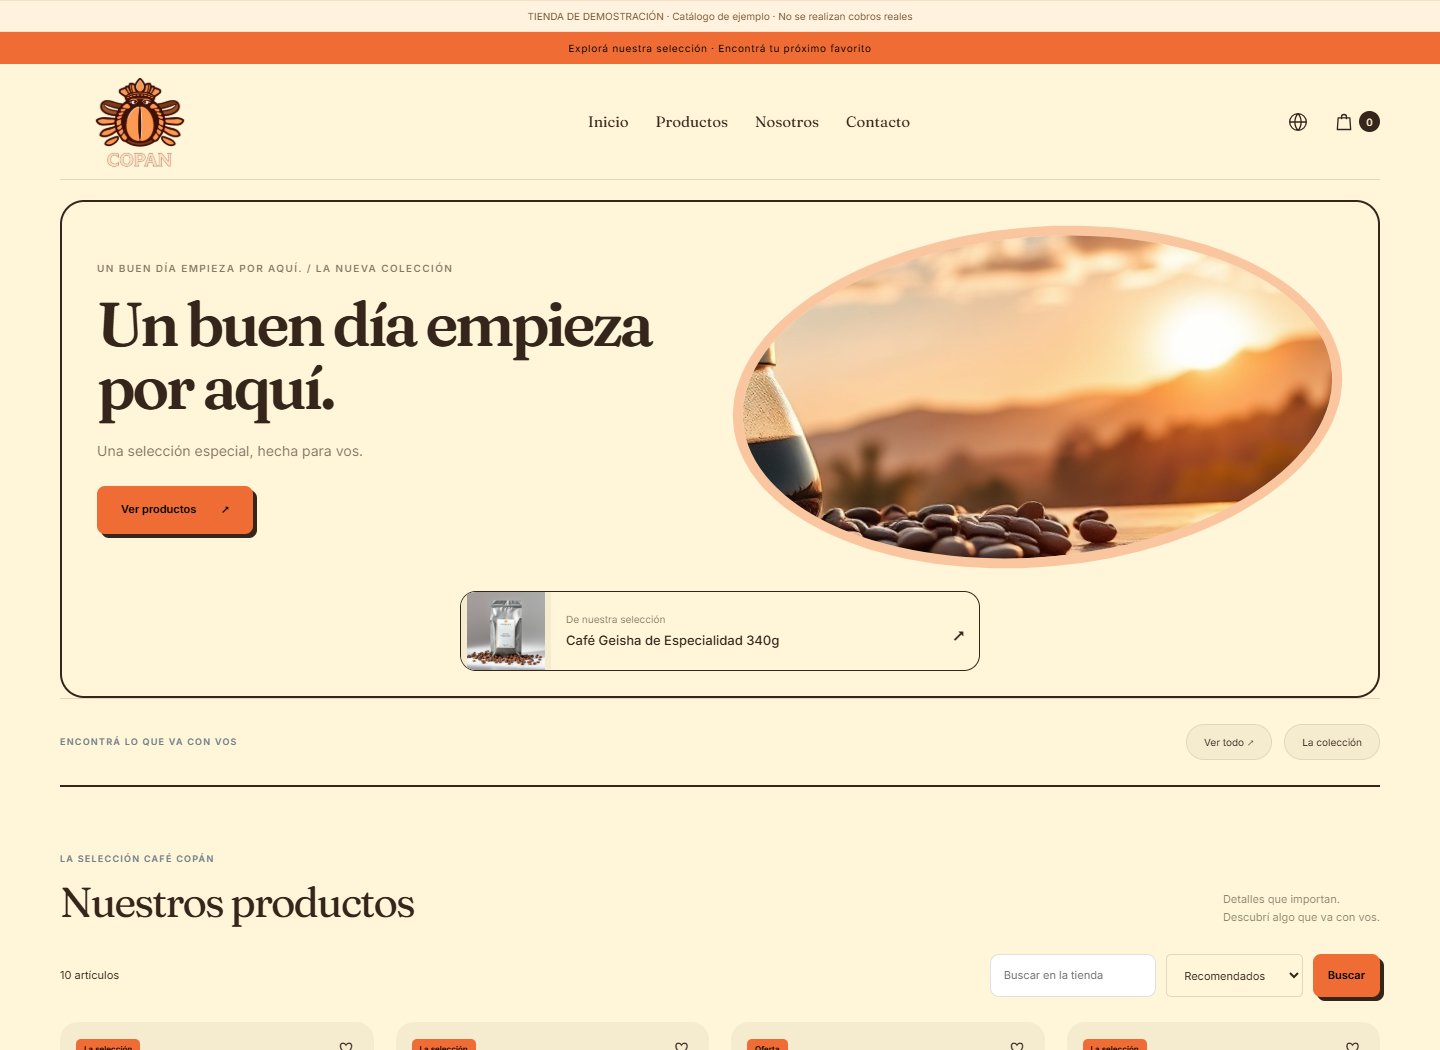Click the TIENDA DE DEMOSTRACIÓN notice text
The width and height of the screenshot is (1440, 1050).
click(x=720, y=16)
